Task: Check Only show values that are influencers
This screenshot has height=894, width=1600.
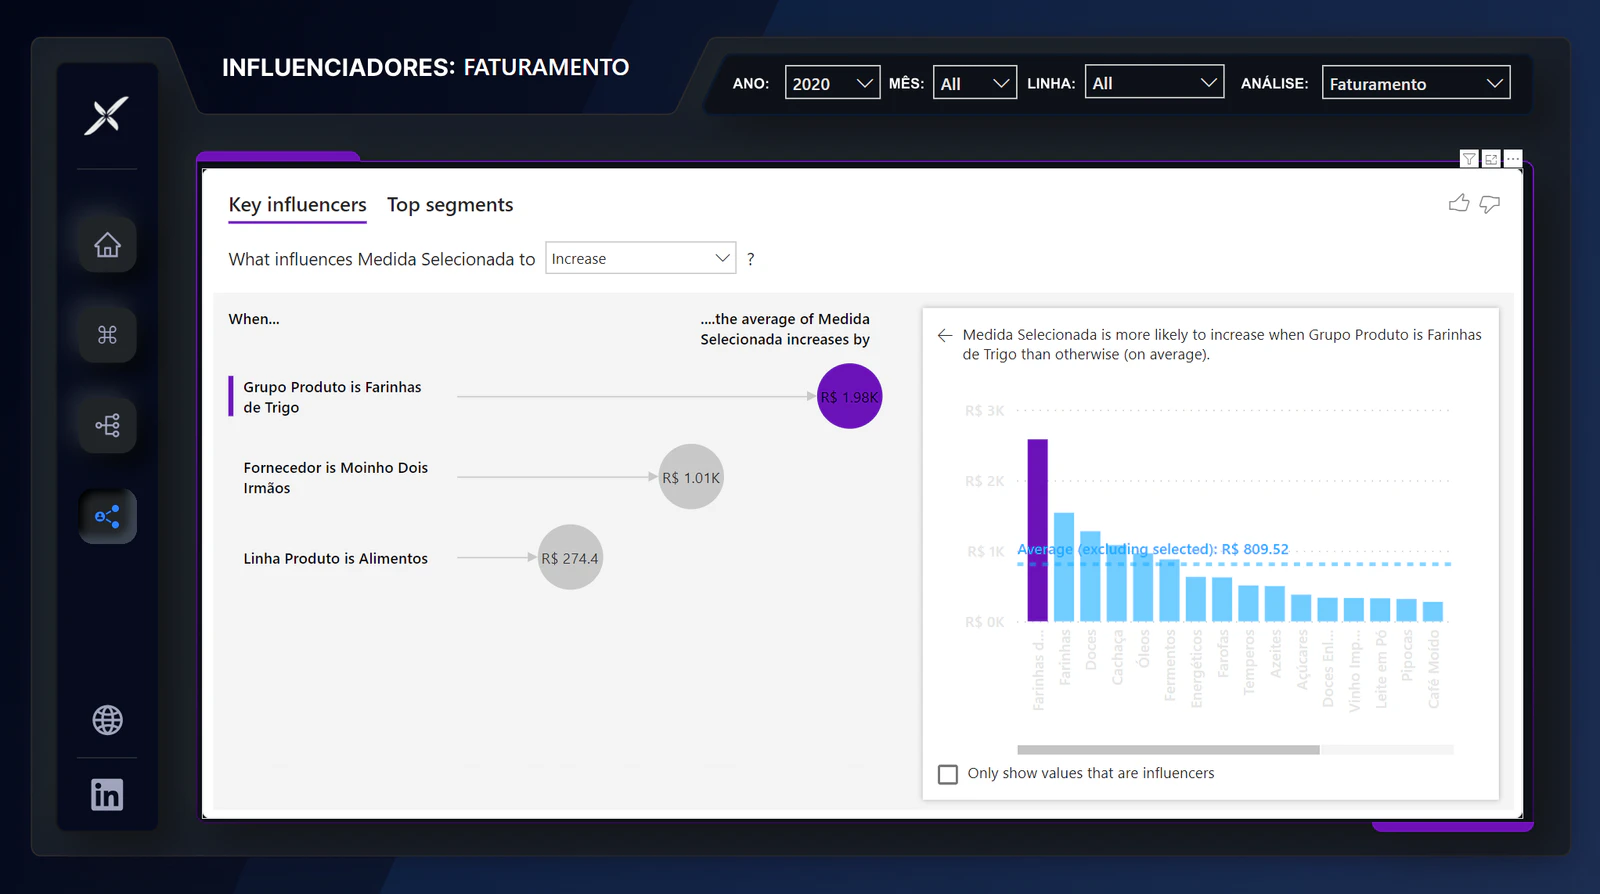Action: click(948, 774)
